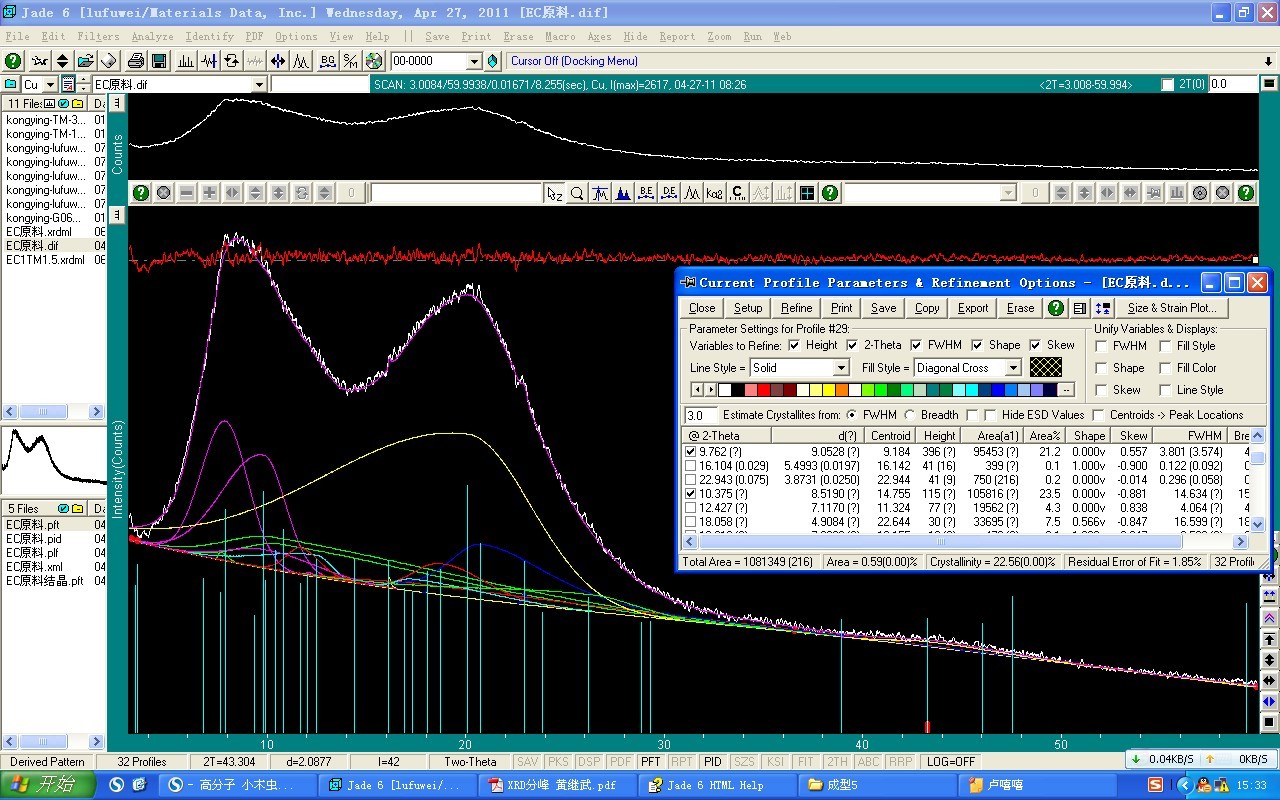Select Breadth radio for crystallite estimate
The width and height of the screenshot is (1280, 800).
[910, 415]
